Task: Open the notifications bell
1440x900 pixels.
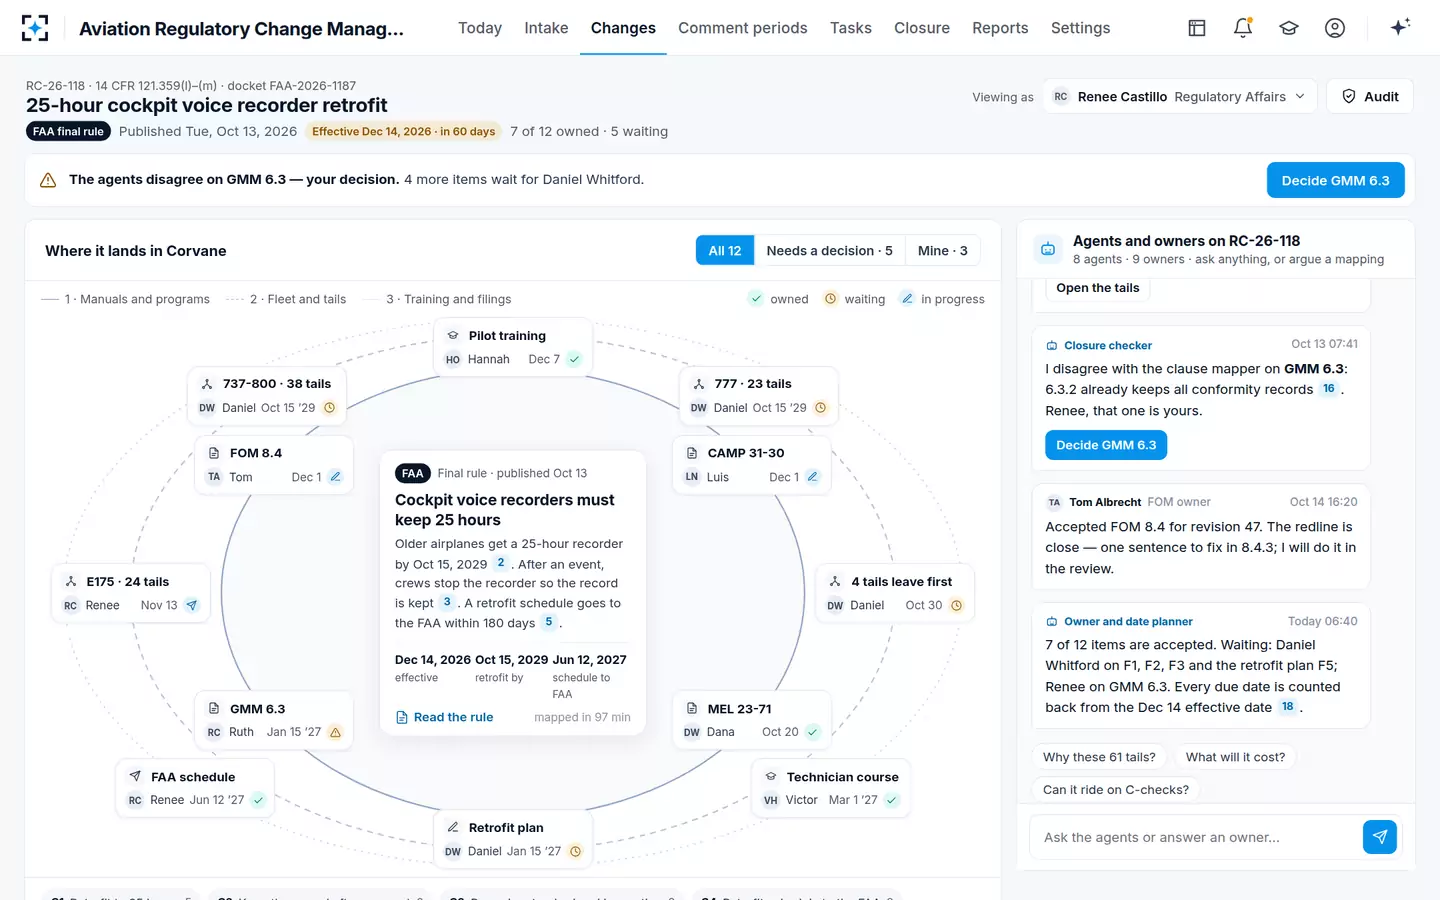Action: pos(1243,28)
